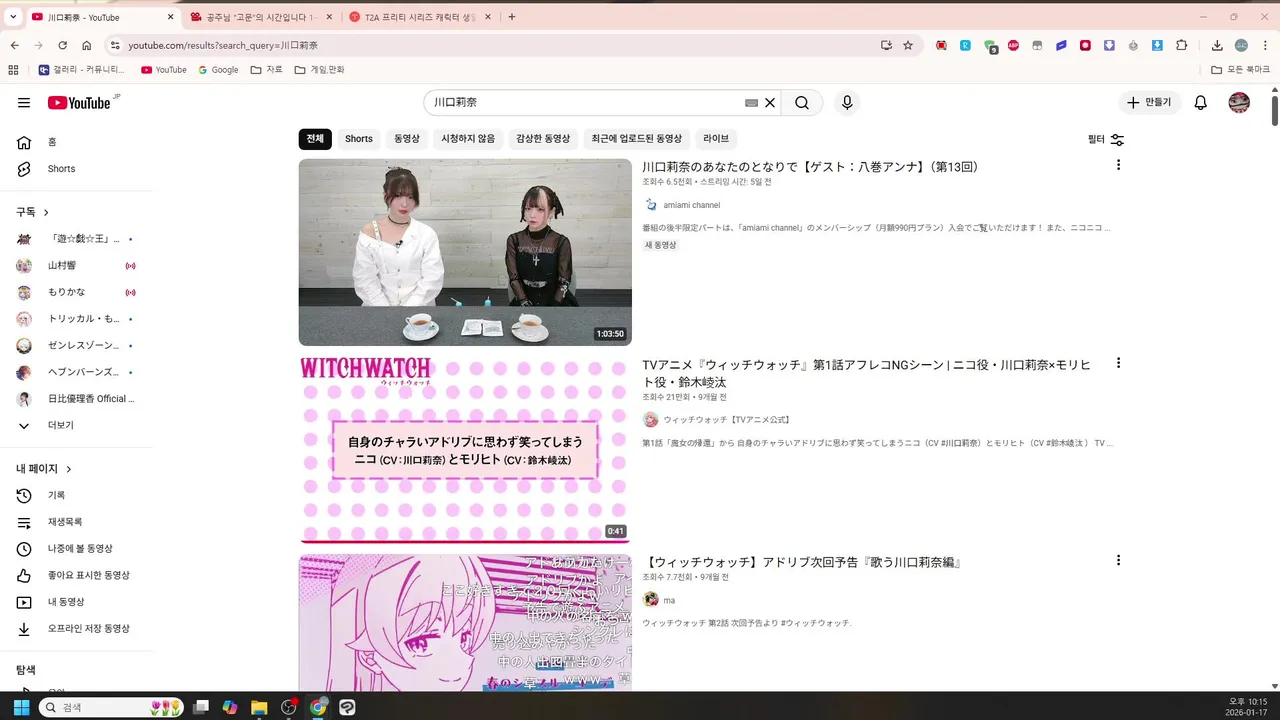Select the 최근에 업로드된 동영상 chip

pyautogui.click(x=636, y=139)
